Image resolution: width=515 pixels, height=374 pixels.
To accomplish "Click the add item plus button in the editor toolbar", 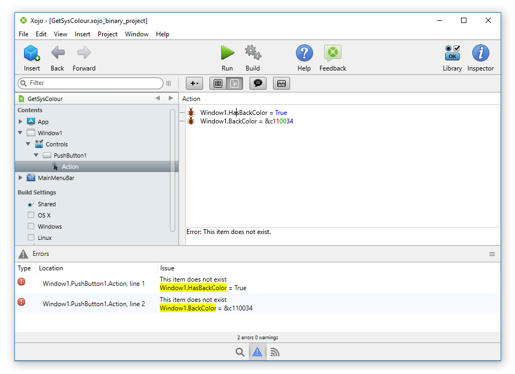I will (x=194, y=83).
